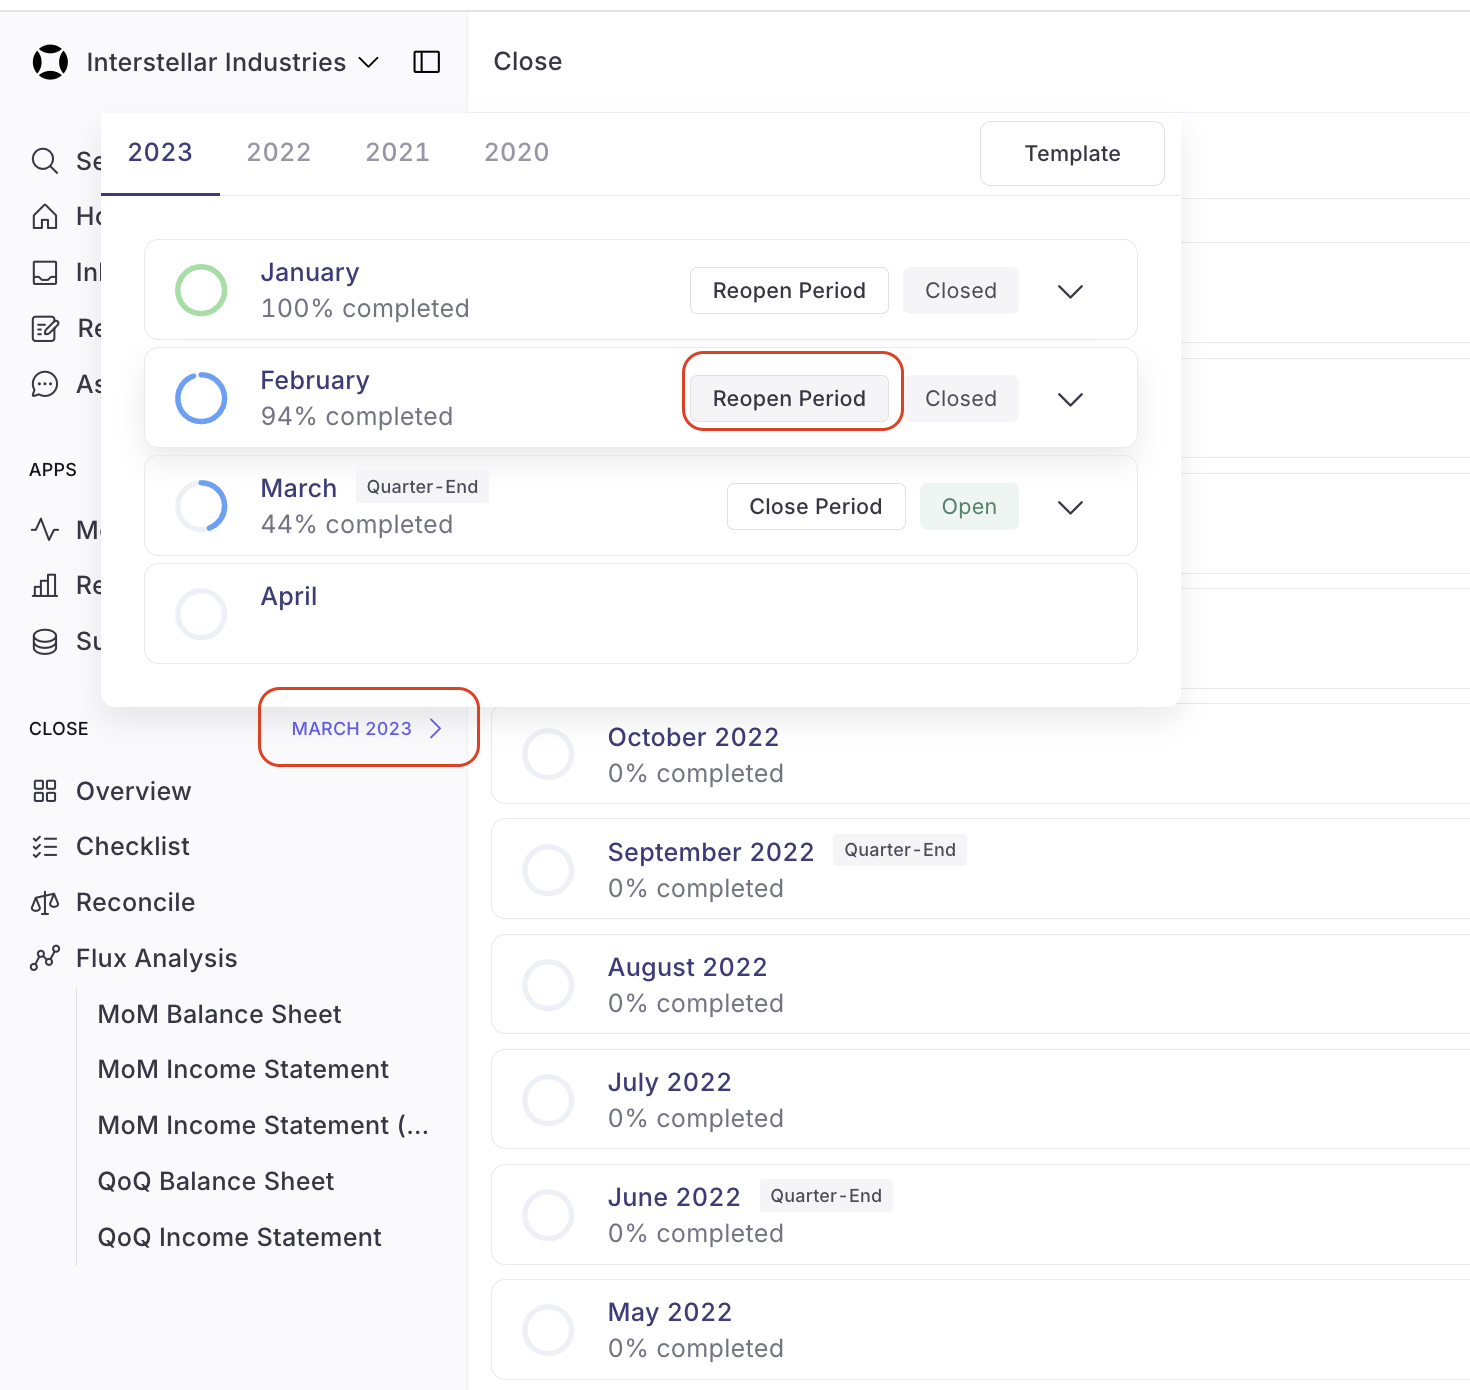The width and height of the screenshot is (1470, 1390).
Task: Click the Quarter-End tag beside September 2022
Action: pos(900,850)
